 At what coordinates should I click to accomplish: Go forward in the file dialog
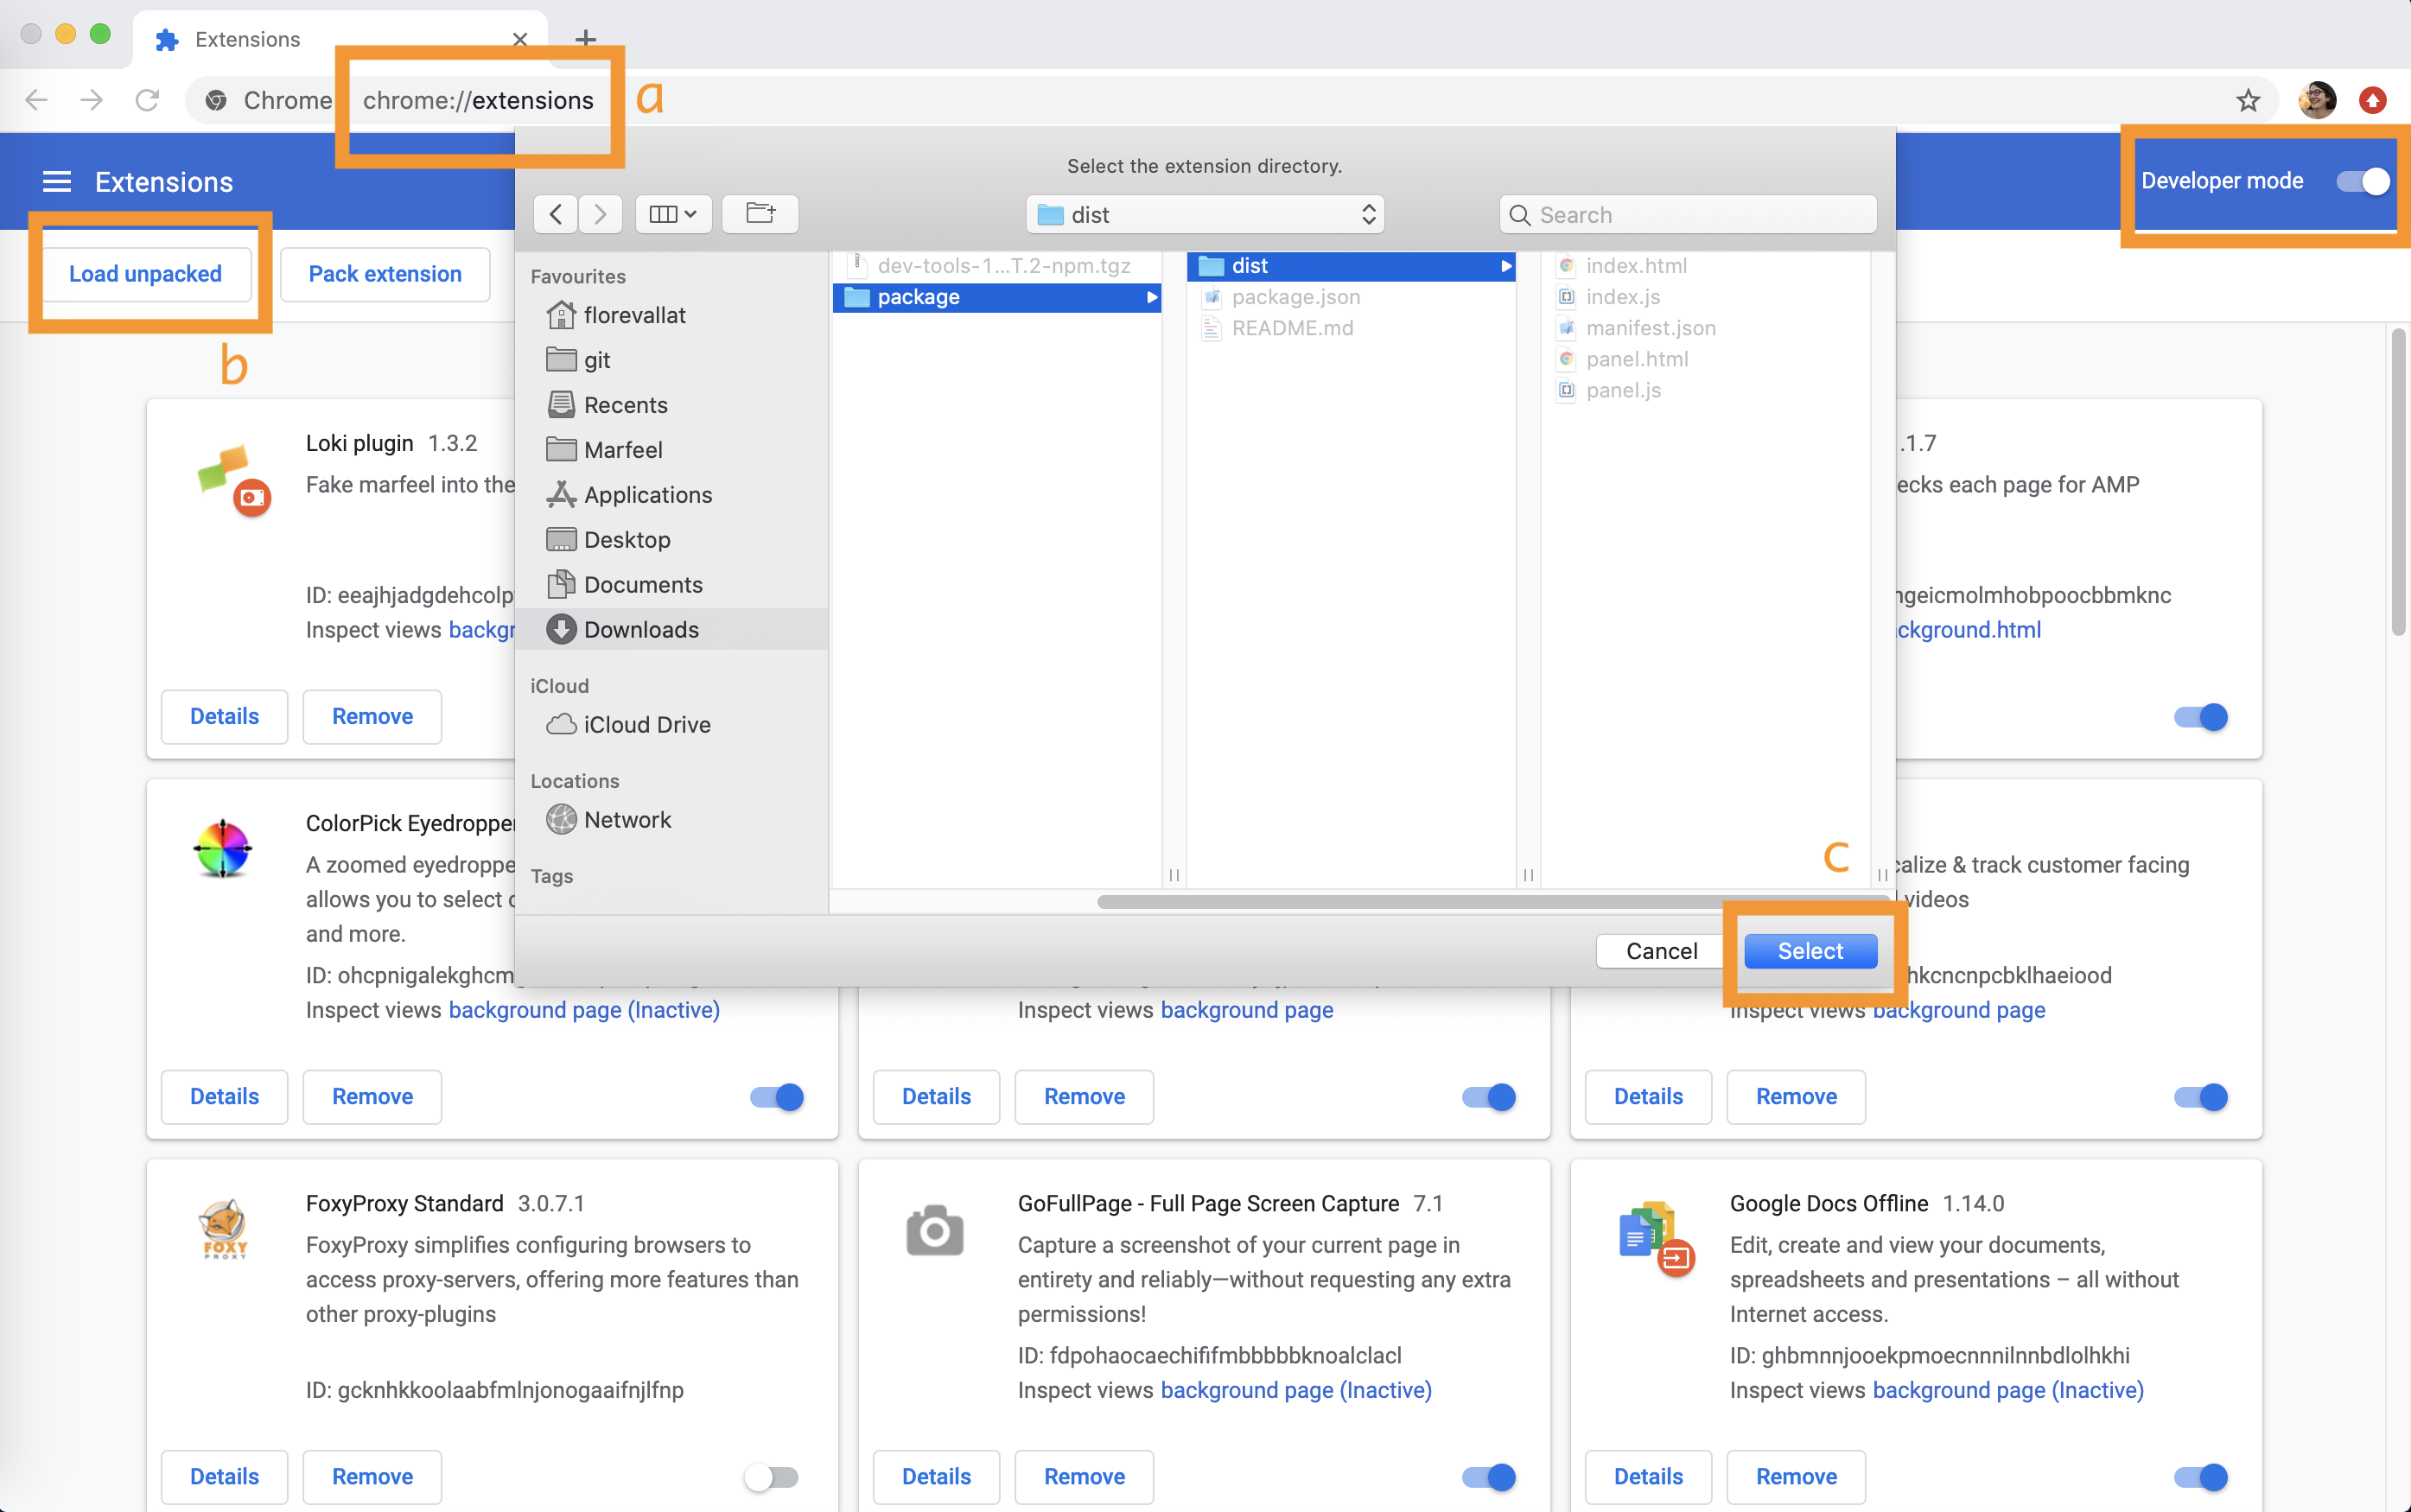[600, 214]
